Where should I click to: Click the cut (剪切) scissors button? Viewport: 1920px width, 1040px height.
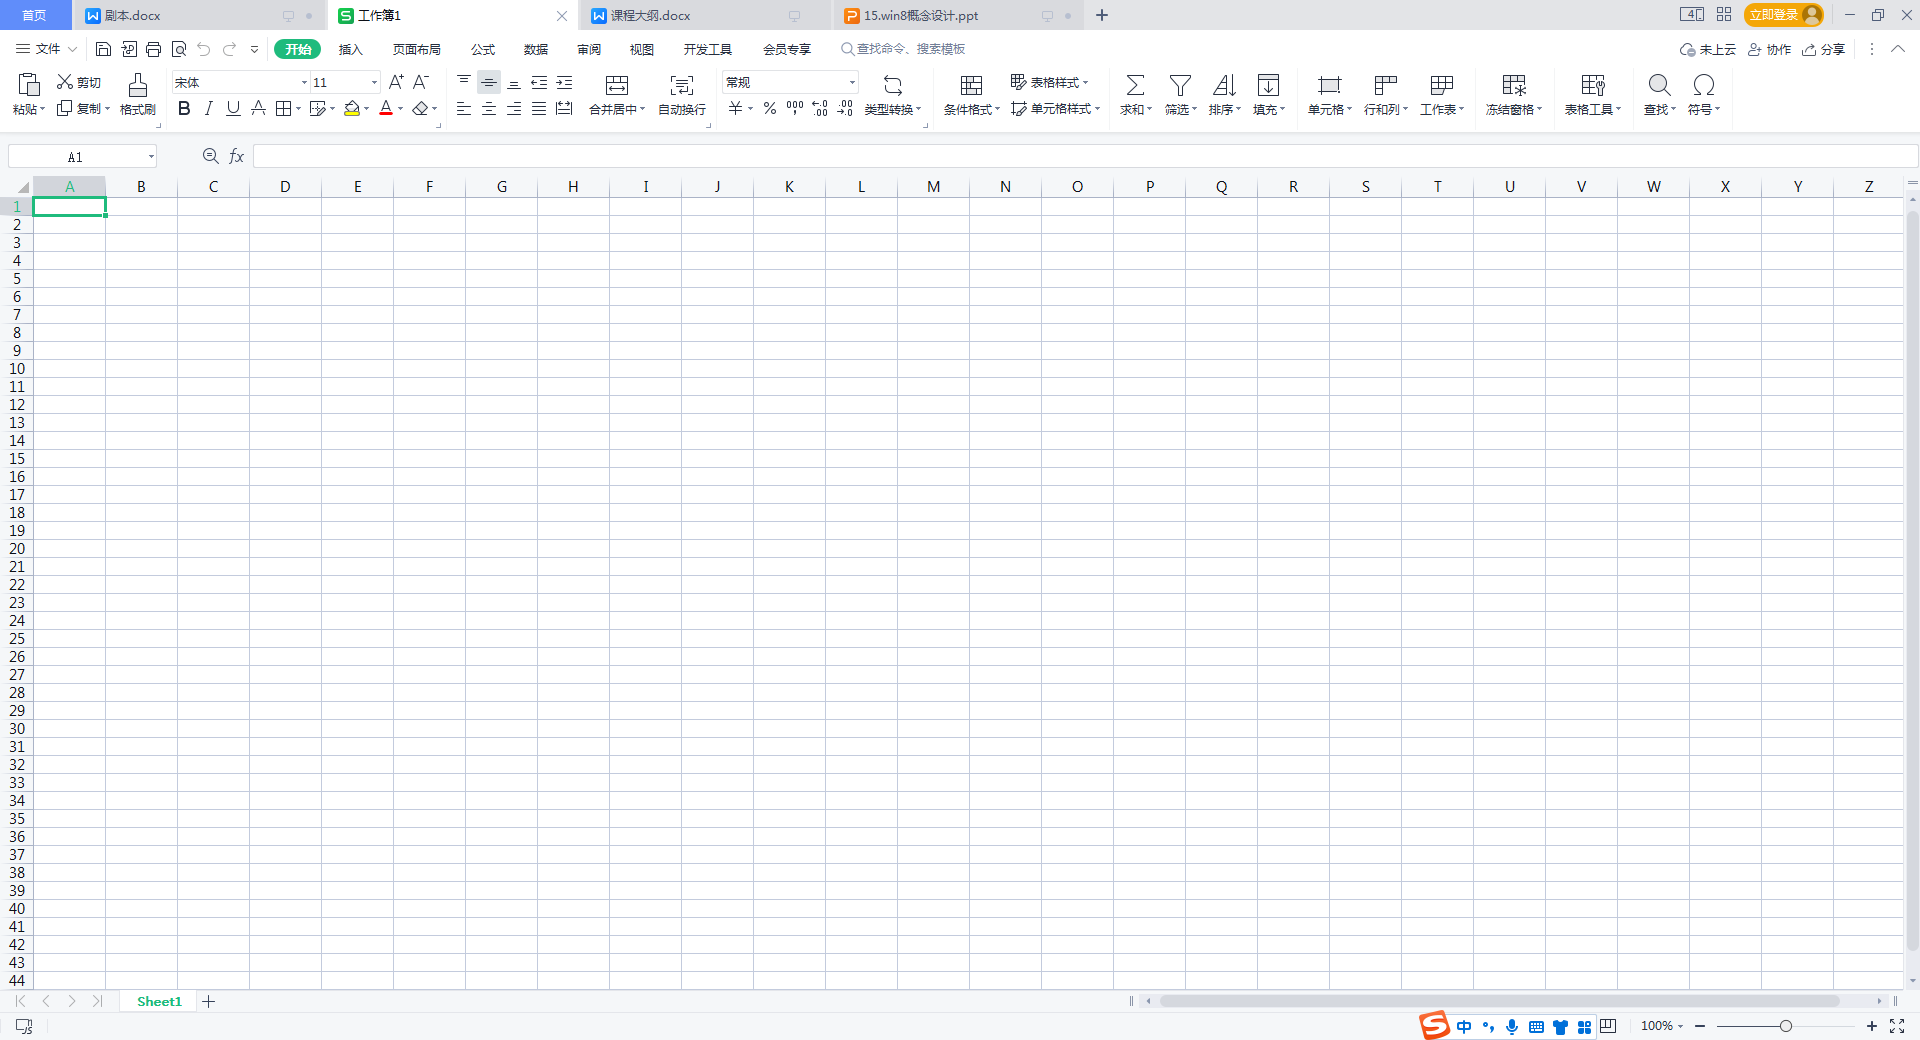coord(78,82)
